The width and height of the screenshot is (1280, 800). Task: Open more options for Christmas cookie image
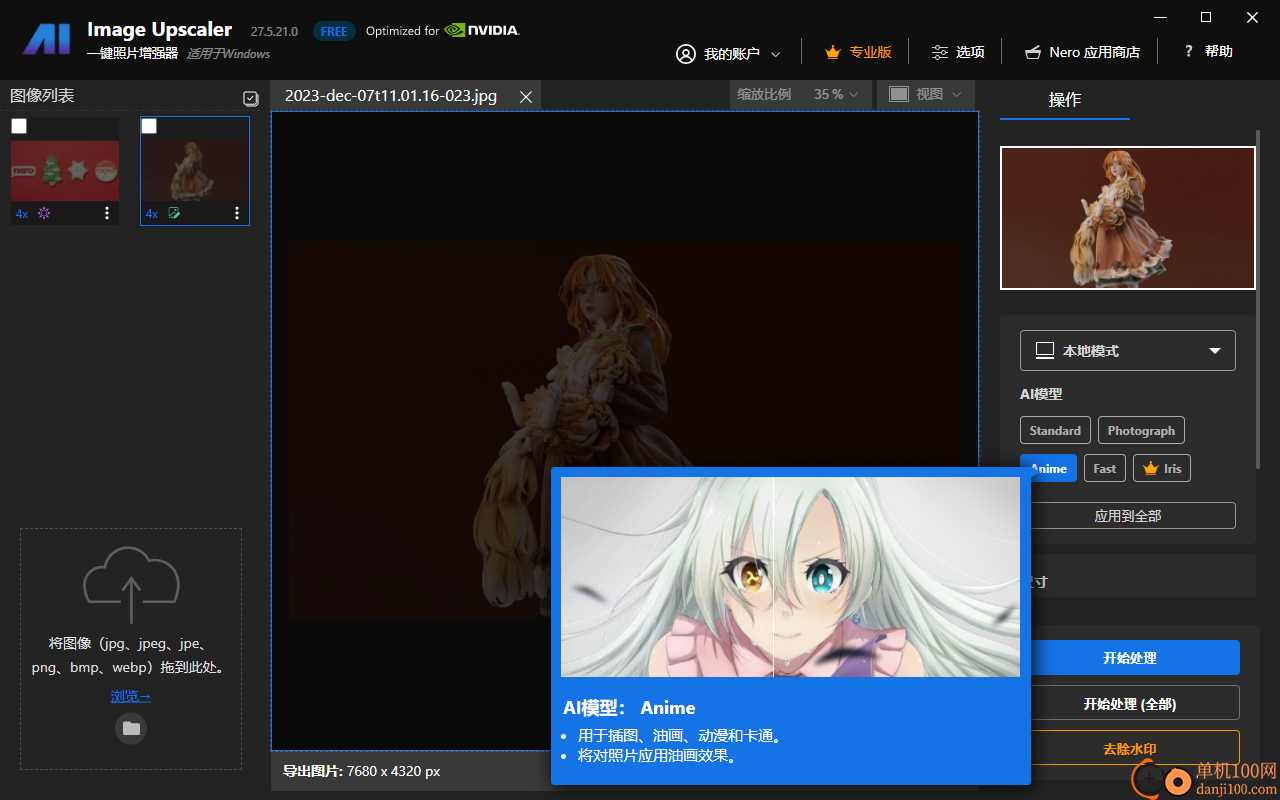[x=107, y=213]
